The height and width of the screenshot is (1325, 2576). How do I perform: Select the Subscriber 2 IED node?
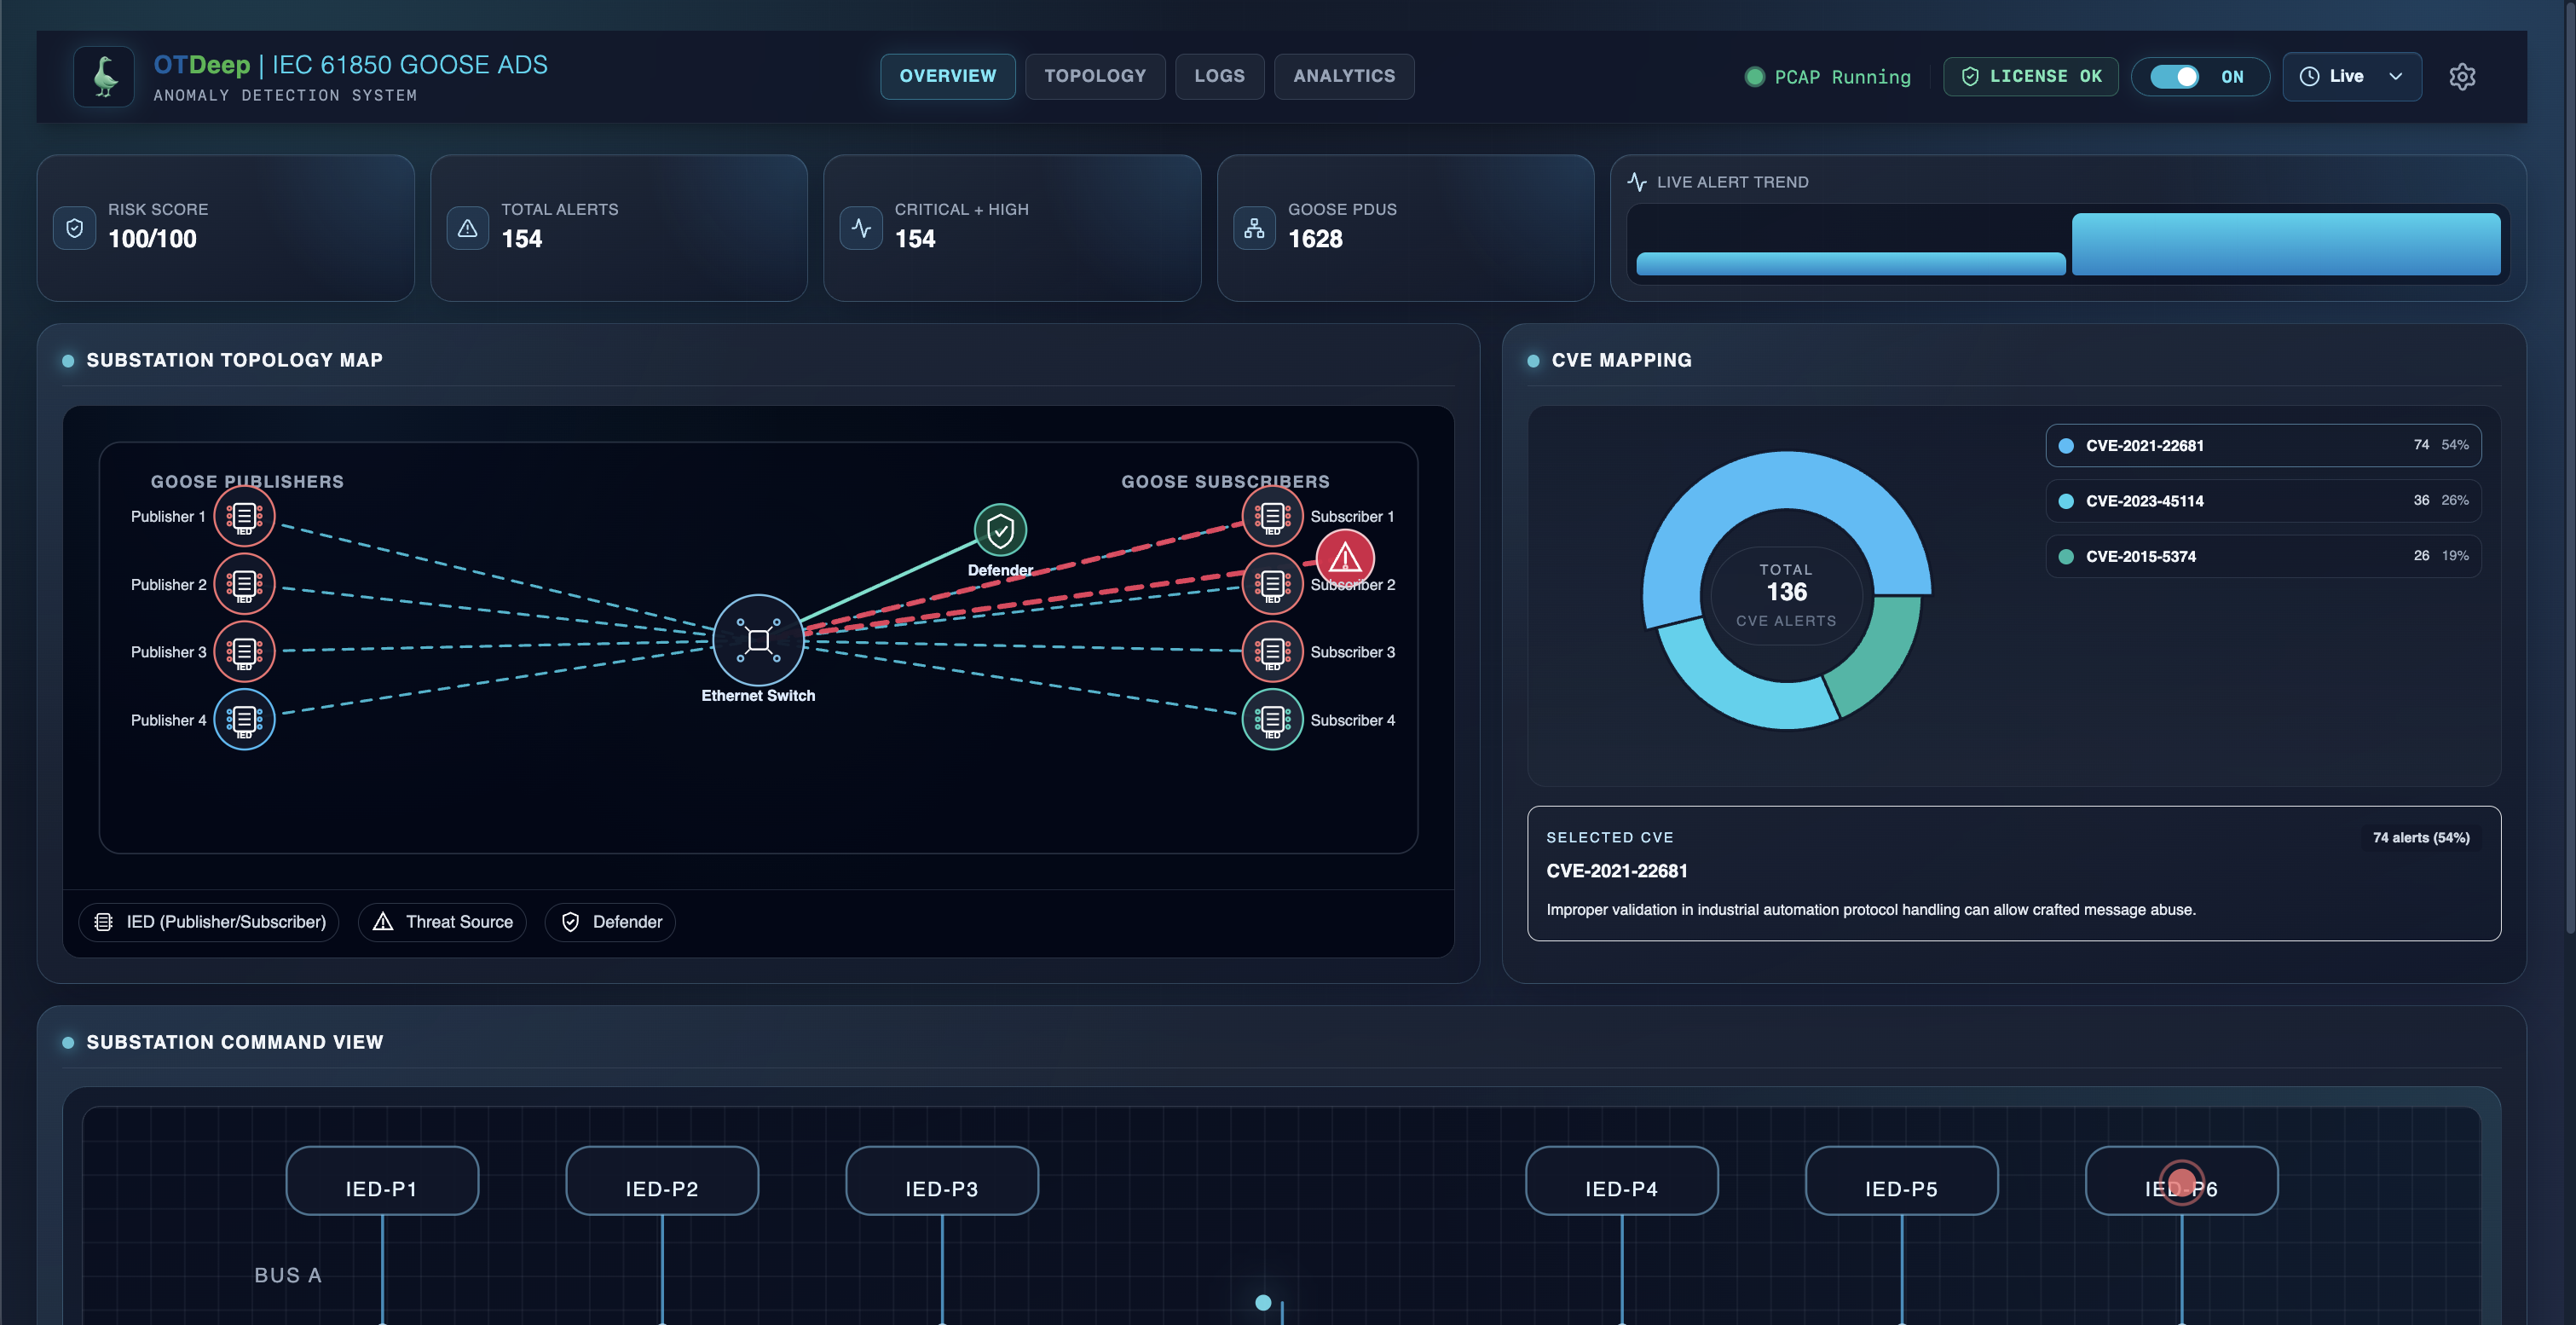(x=1272, y=584)
